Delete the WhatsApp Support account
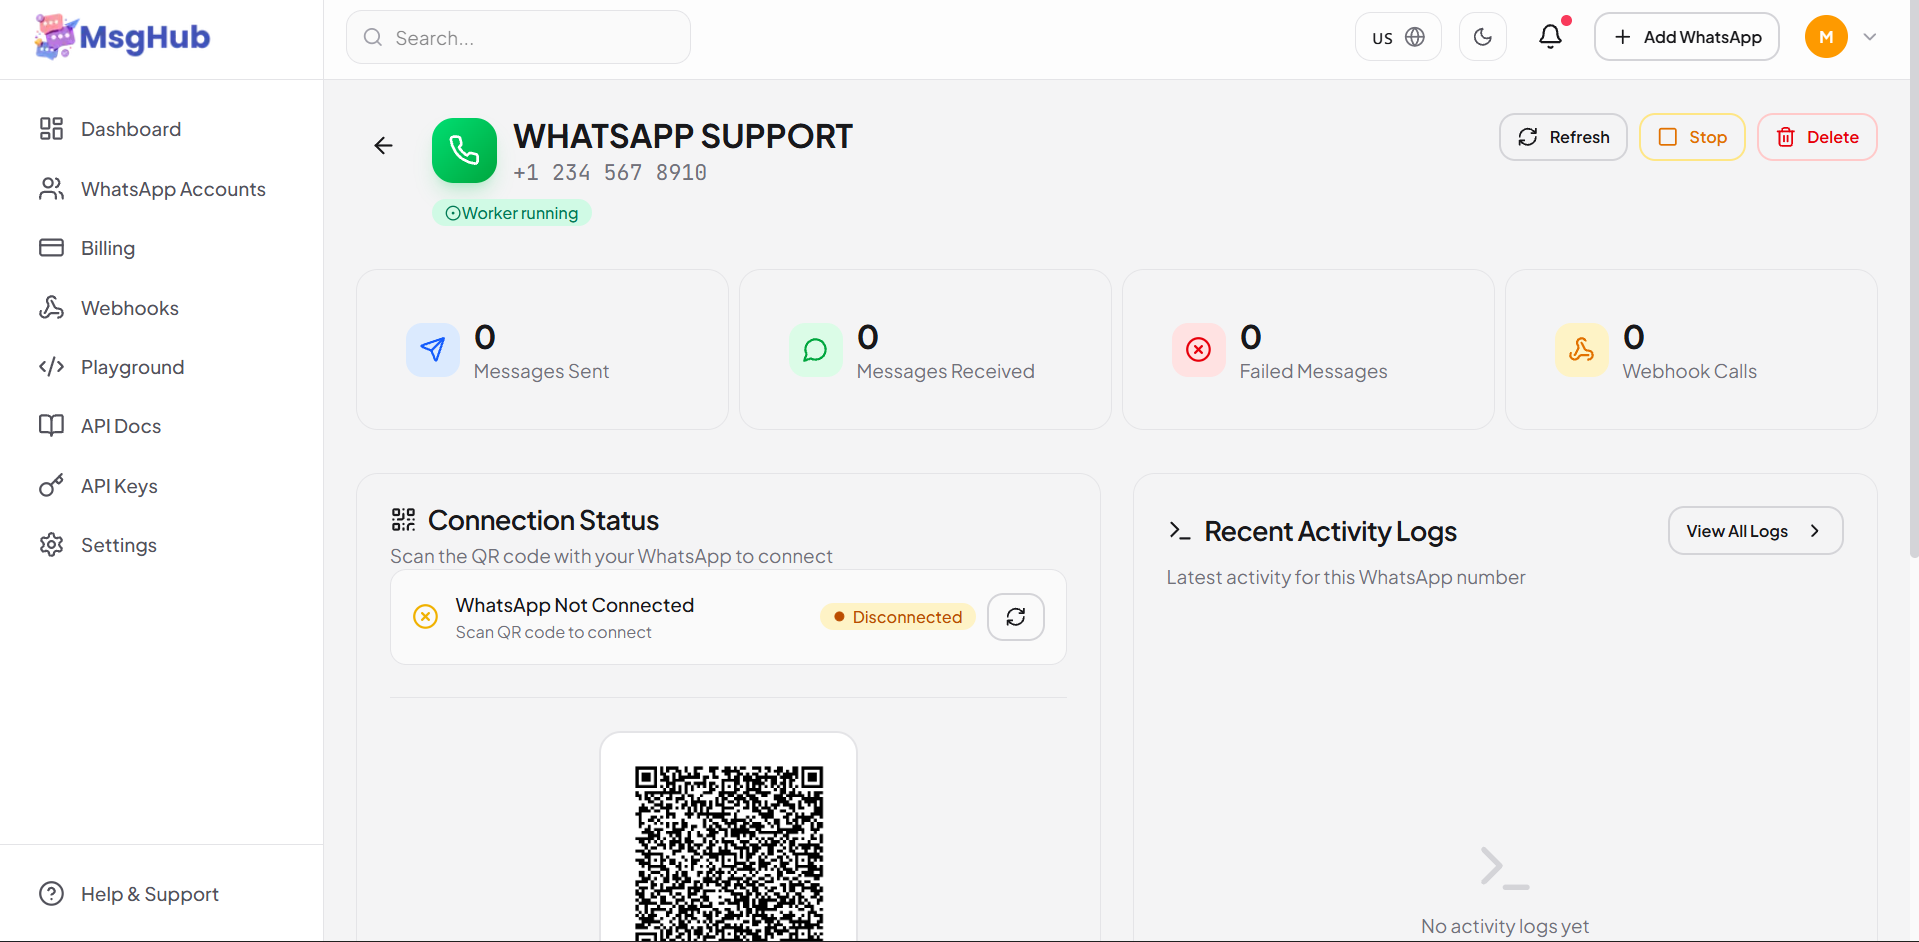 tap(1817, 137)
